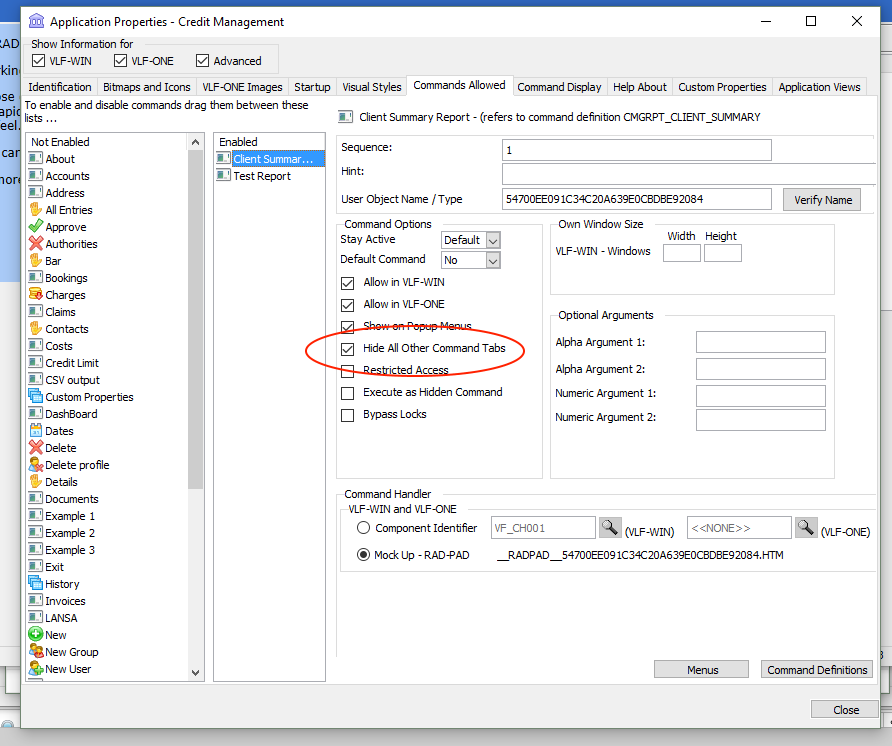Click the All Entries hand icon
The height and width of the screenshot is (746, 892).
pos(36,209)
